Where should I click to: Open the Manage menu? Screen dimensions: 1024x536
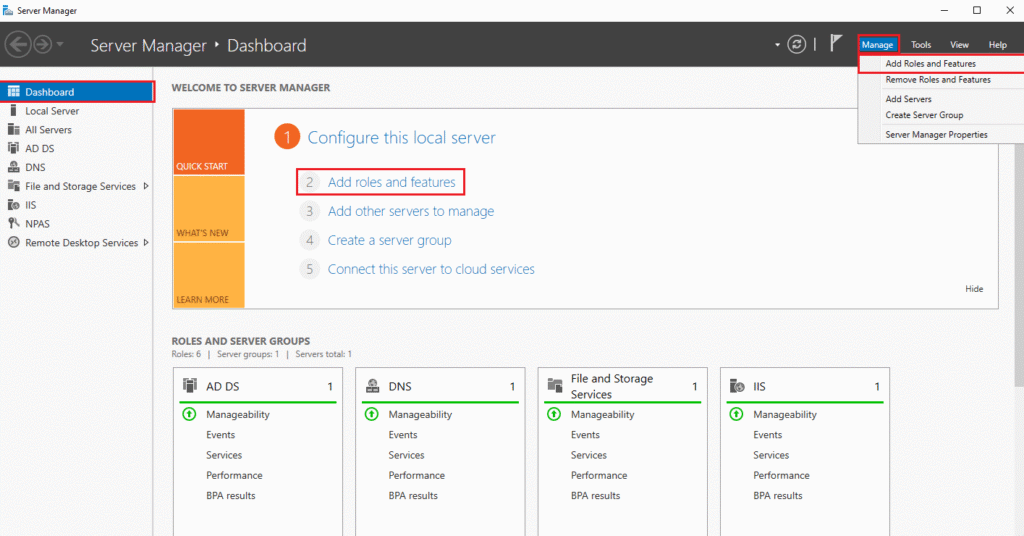pyautogui.click(x=878, y=44)
